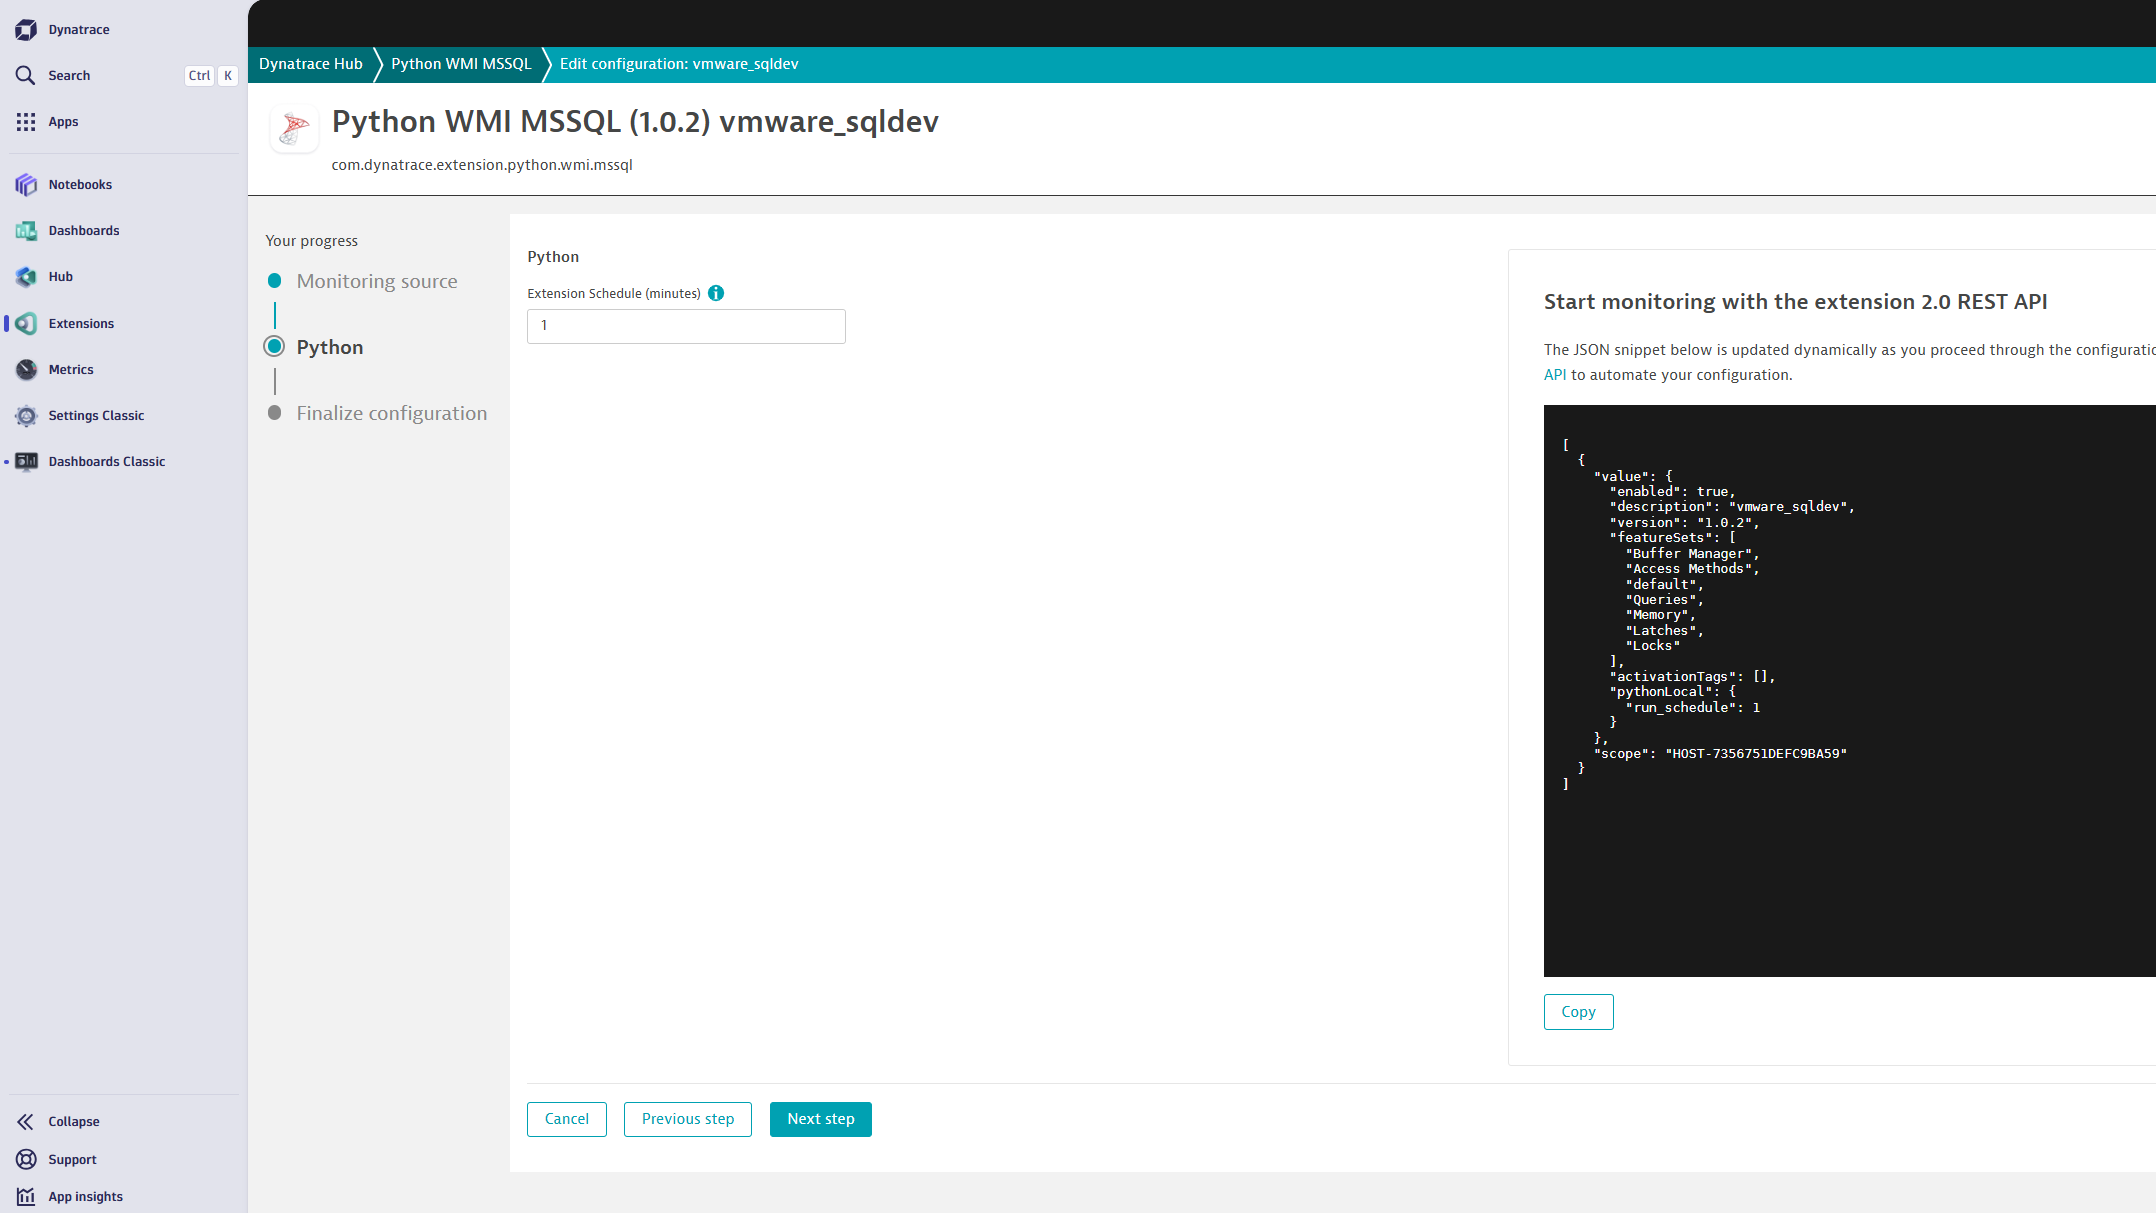2156x1213 pixels.
Task: Click the Python WMI MSSQL extension logo
Action: 295,129
